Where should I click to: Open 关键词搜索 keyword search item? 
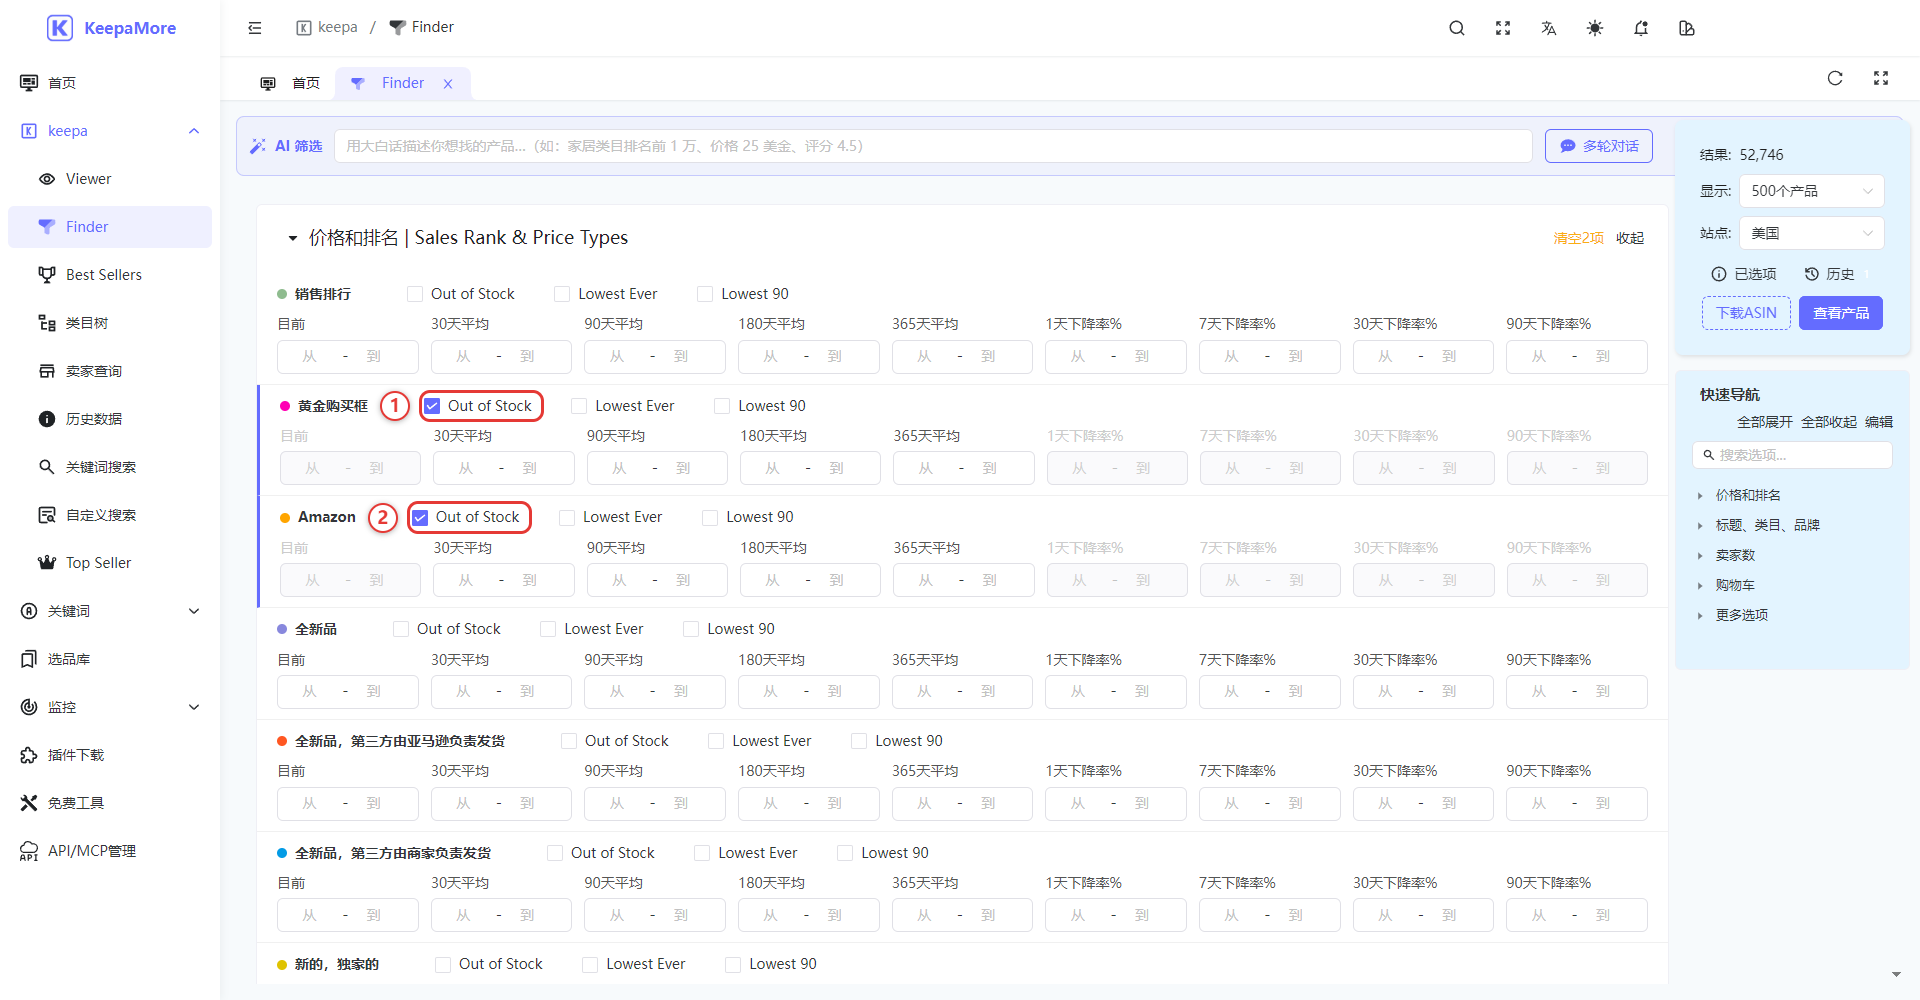[110, 467]
